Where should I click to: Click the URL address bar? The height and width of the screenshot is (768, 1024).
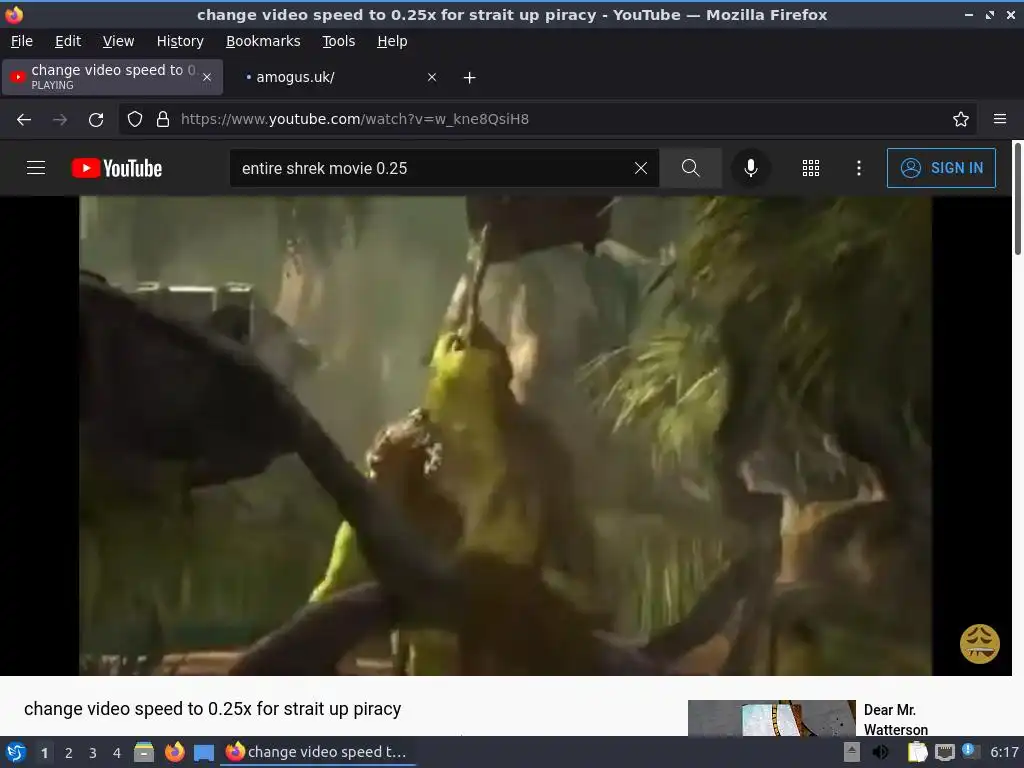point(549,119)
